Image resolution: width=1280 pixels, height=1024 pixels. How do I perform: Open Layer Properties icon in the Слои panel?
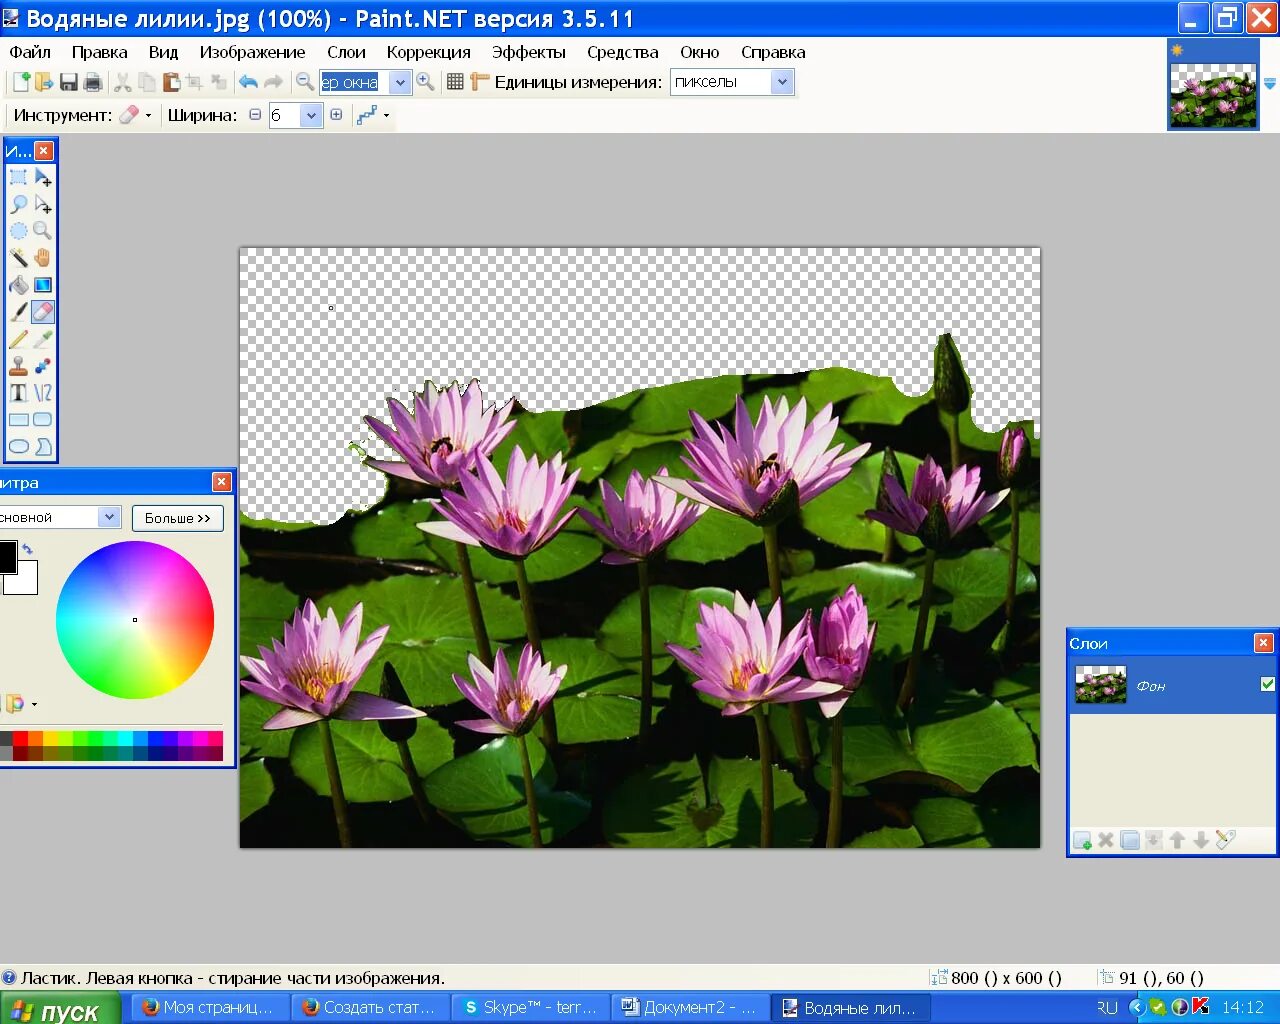[1226, 840]
